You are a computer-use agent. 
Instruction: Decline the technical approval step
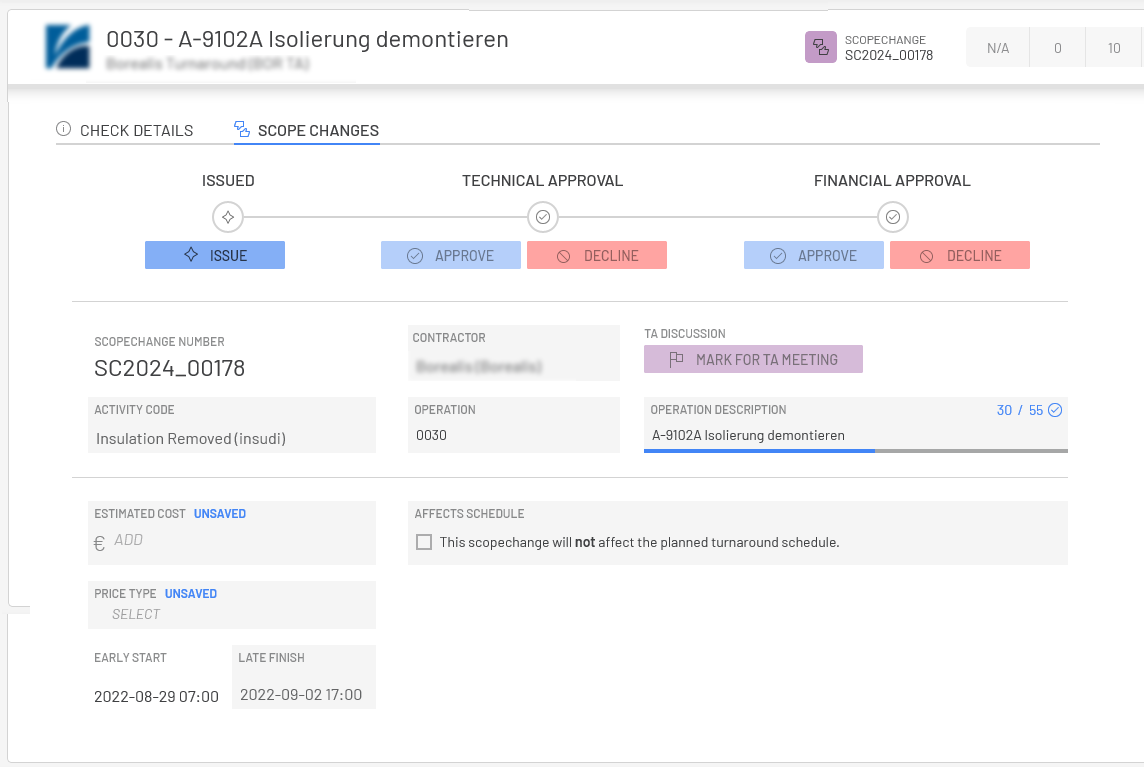597,256
